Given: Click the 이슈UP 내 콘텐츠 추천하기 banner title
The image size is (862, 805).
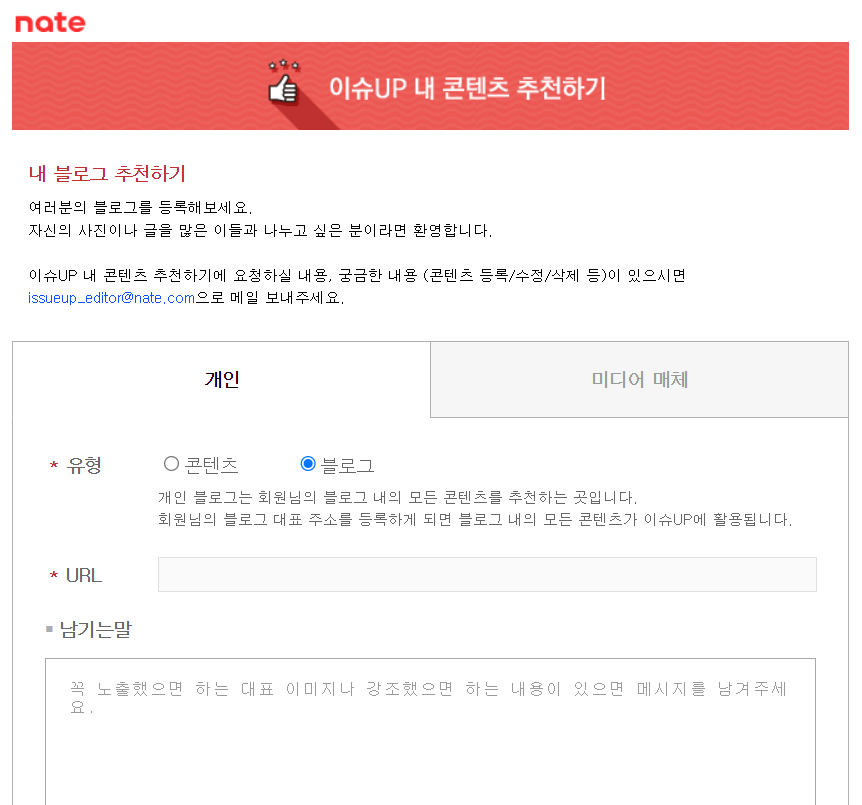Looking at the screenshot, I should click(467, 88).
